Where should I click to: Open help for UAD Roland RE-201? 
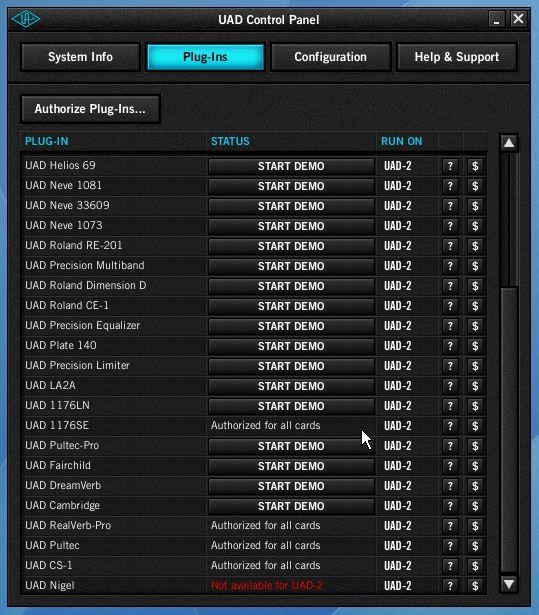450,246
